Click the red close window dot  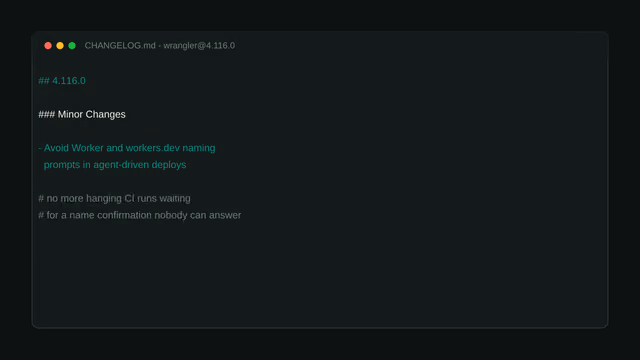pos(48,45)
